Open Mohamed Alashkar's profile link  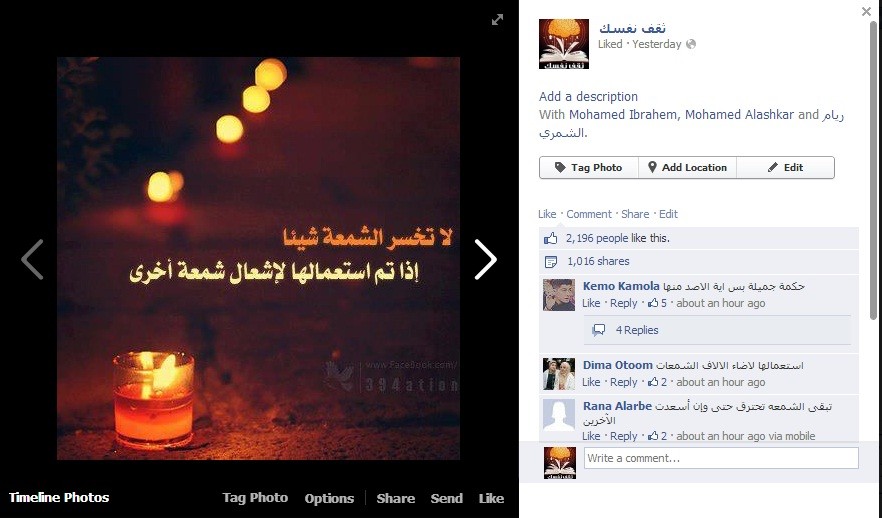point(739,115)
